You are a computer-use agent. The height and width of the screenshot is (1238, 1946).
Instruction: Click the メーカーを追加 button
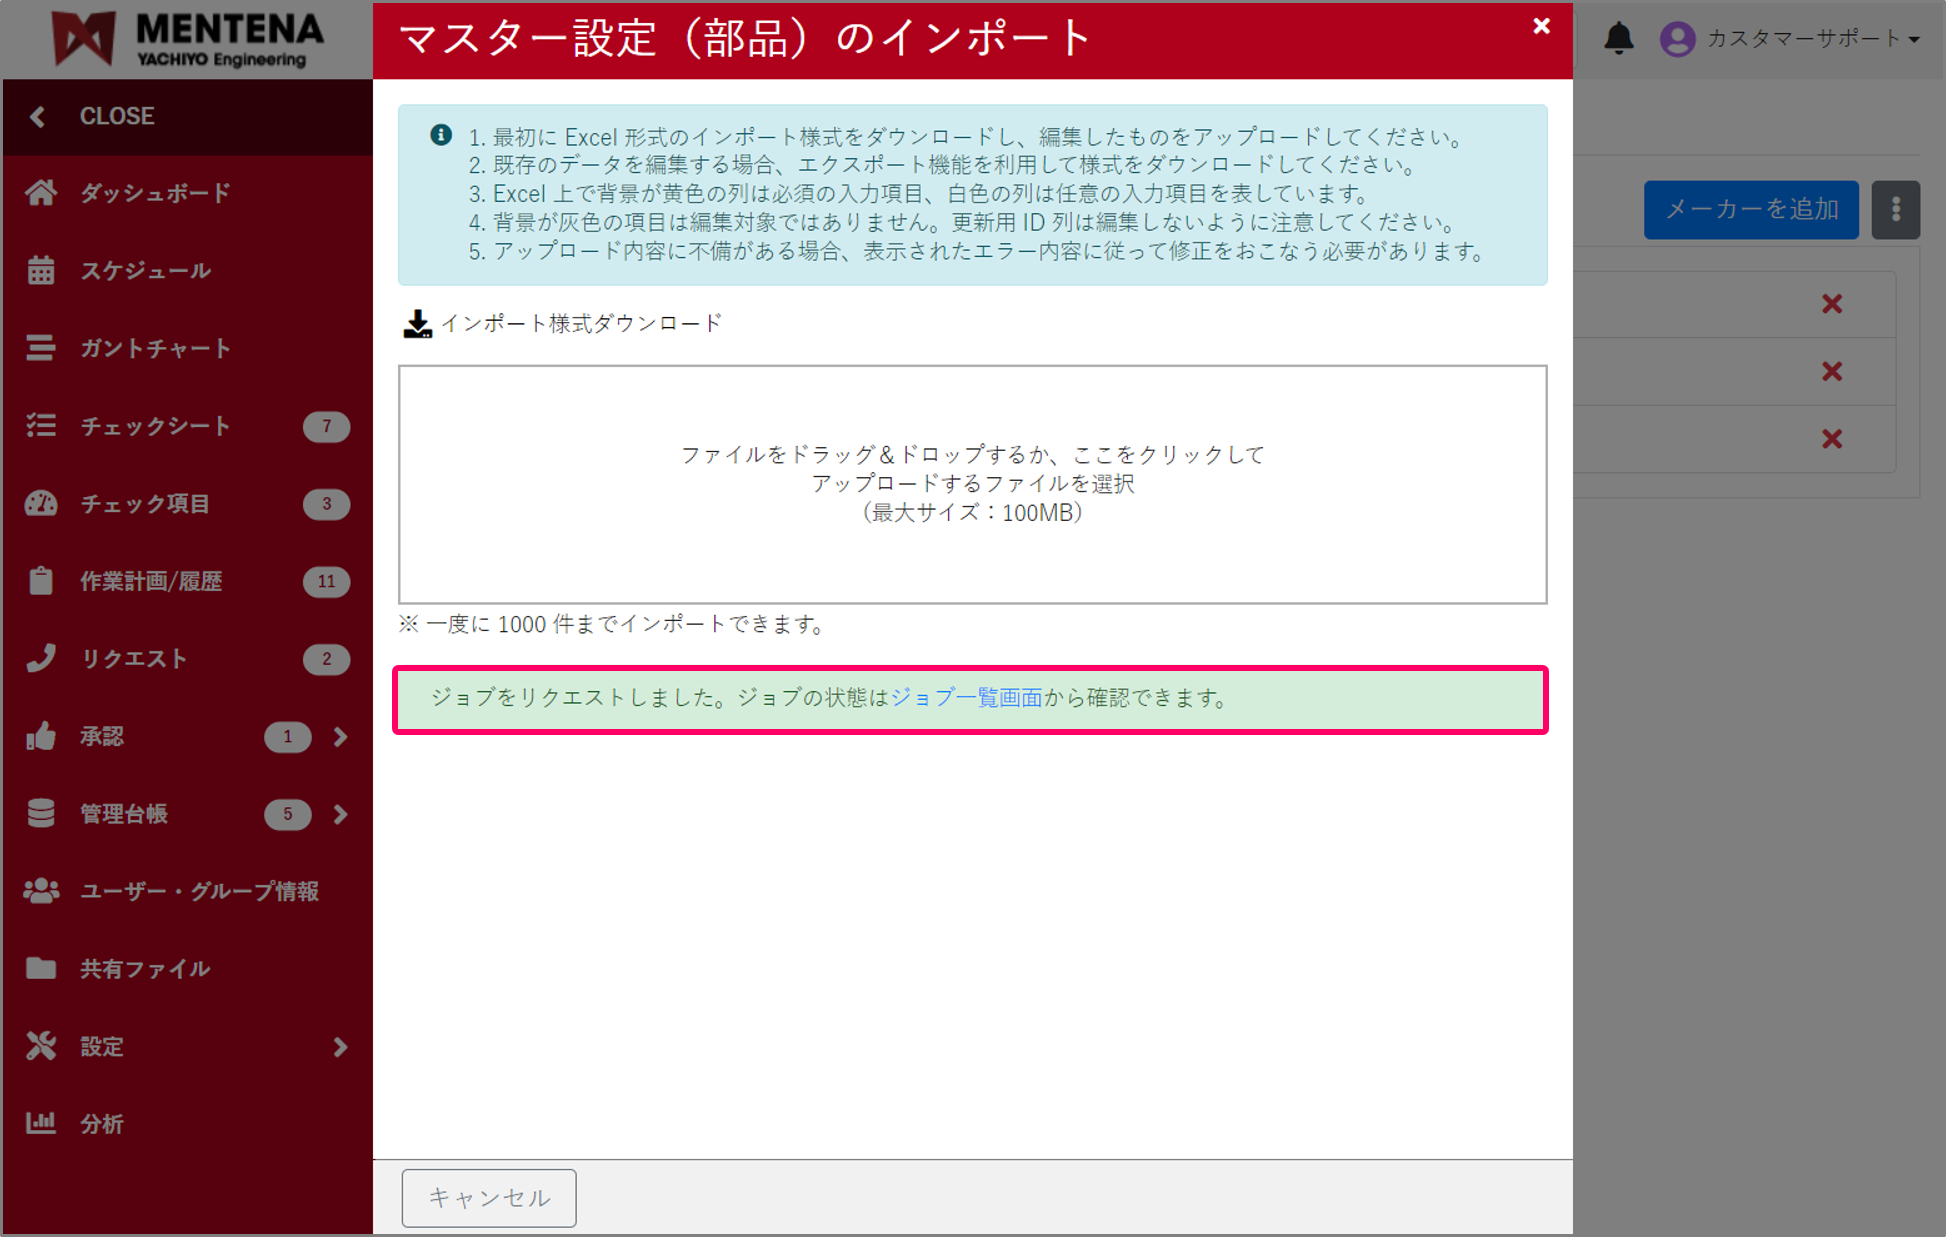click(1751, 209)
